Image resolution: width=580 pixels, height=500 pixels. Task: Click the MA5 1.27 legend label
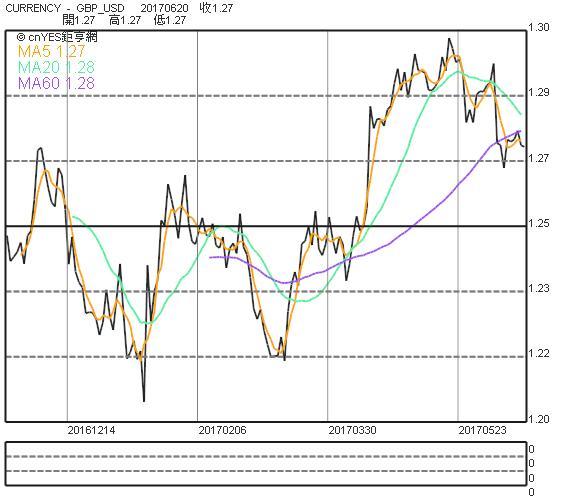click(x=51, y=51)
